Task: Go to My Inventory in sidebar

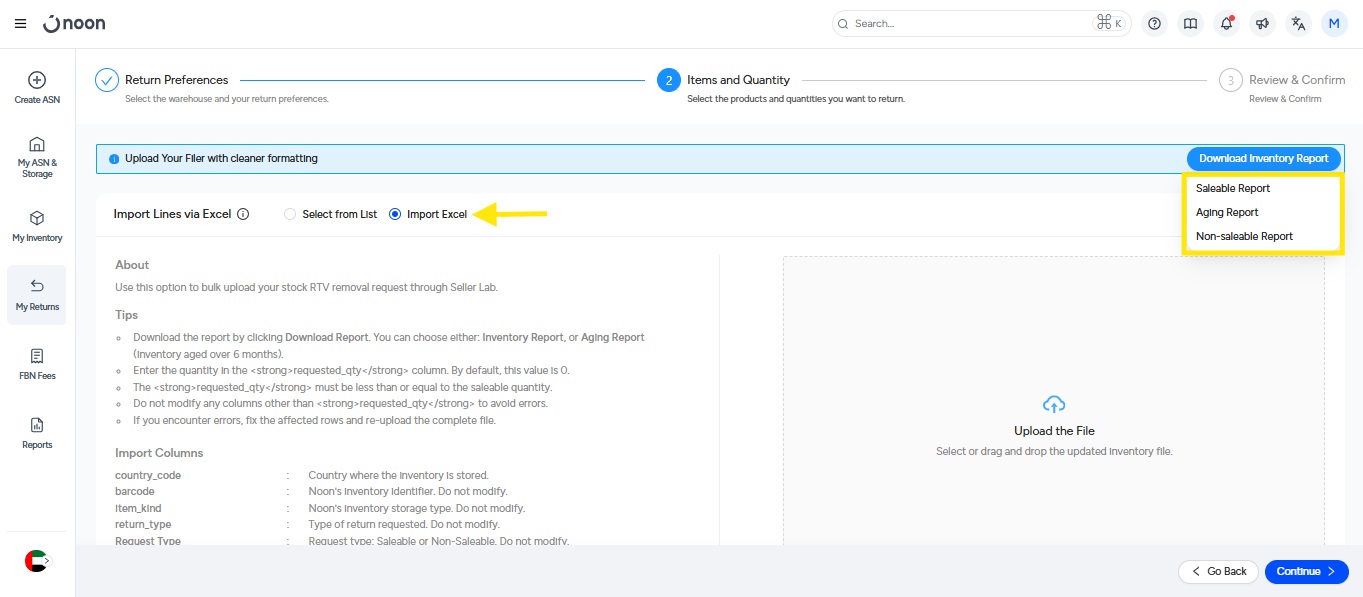Action: pyautogui.click(x=37, y=226)
